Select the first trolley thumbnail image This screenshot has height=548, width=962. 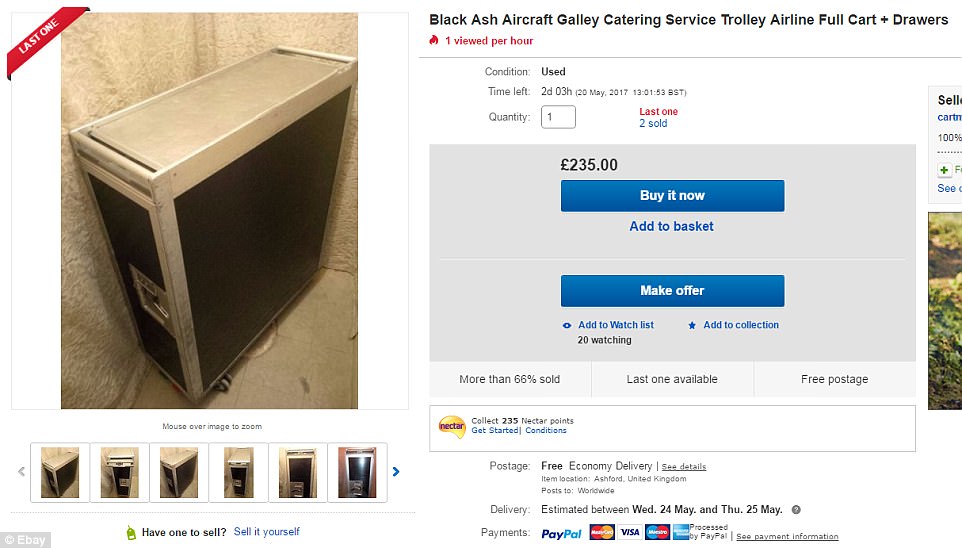60,472
